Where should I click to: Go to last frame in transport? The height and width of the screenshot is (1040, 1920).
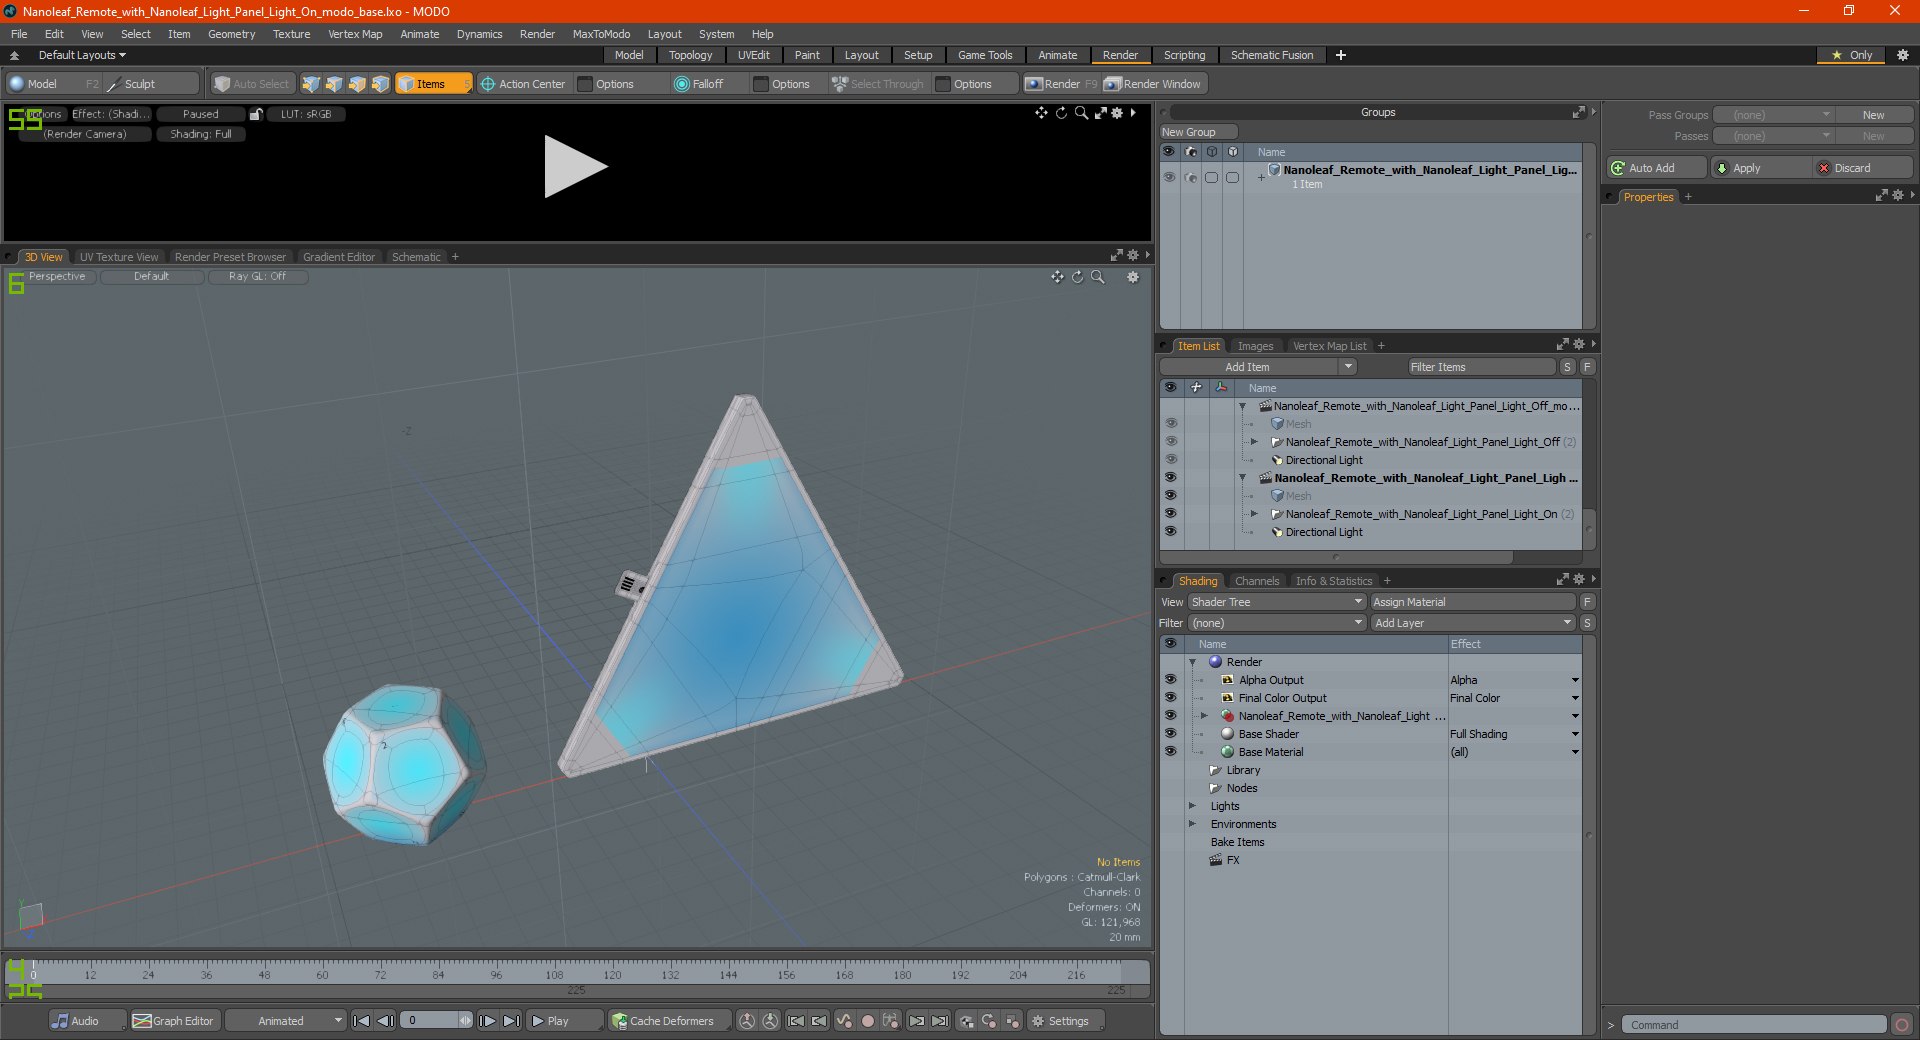[511, 1021]
